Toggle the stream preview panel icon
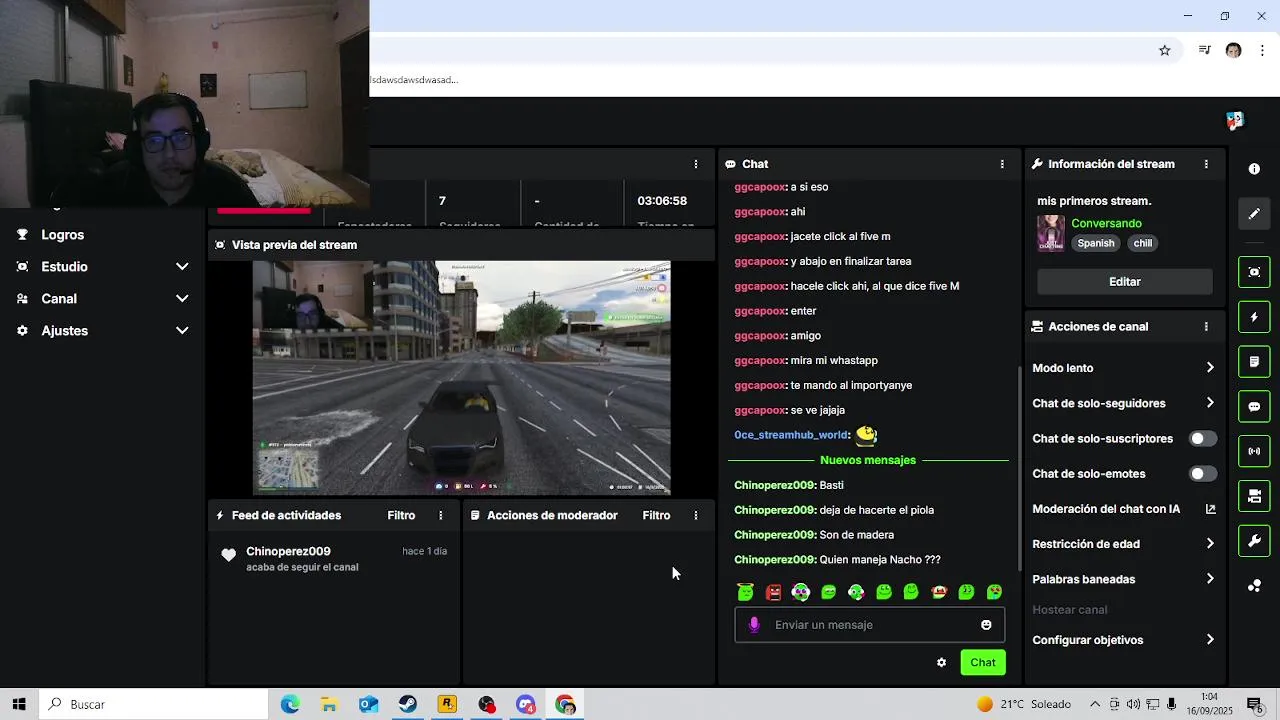Viewport: 1280px width, 720px height. 1254,272
